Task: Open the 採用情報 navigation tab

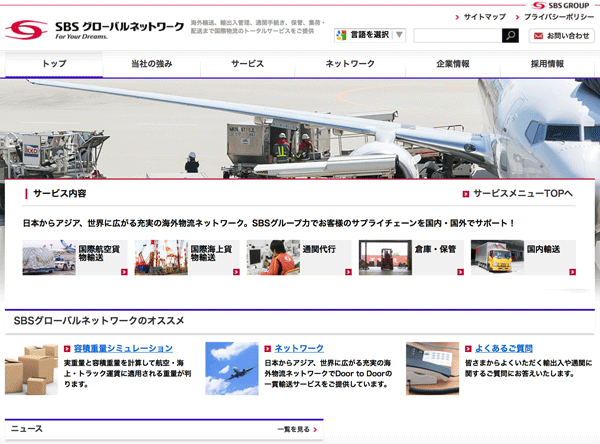Action: point(546,64)
